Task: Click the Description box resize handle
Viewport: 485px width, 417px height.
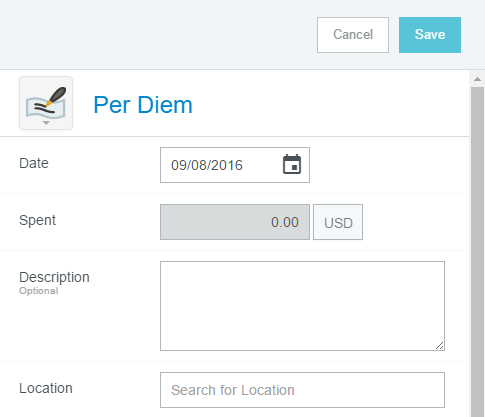Action: coord(440,346)
